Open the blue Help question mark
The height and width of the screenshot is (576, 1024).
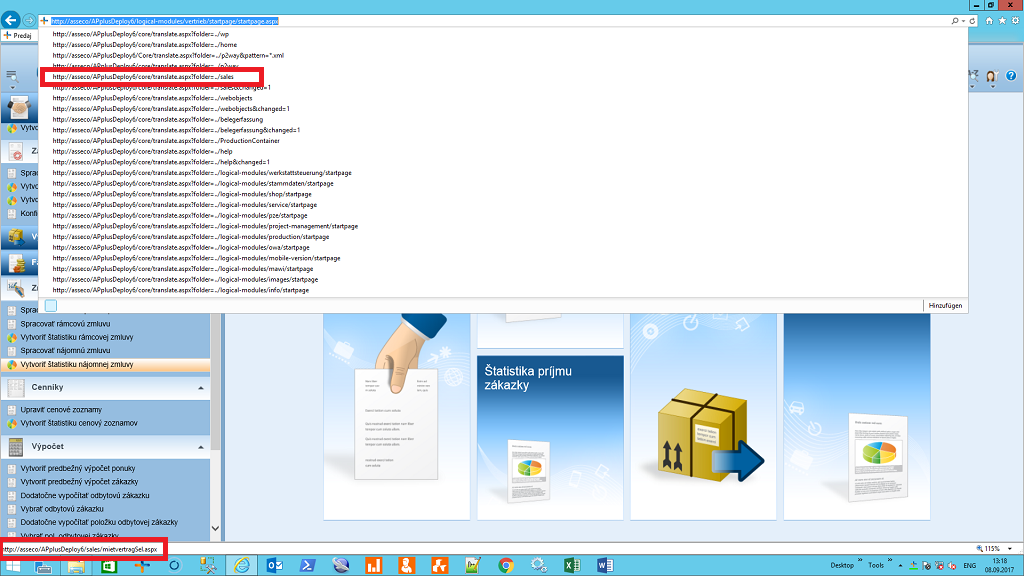(x=1011, y=76)
